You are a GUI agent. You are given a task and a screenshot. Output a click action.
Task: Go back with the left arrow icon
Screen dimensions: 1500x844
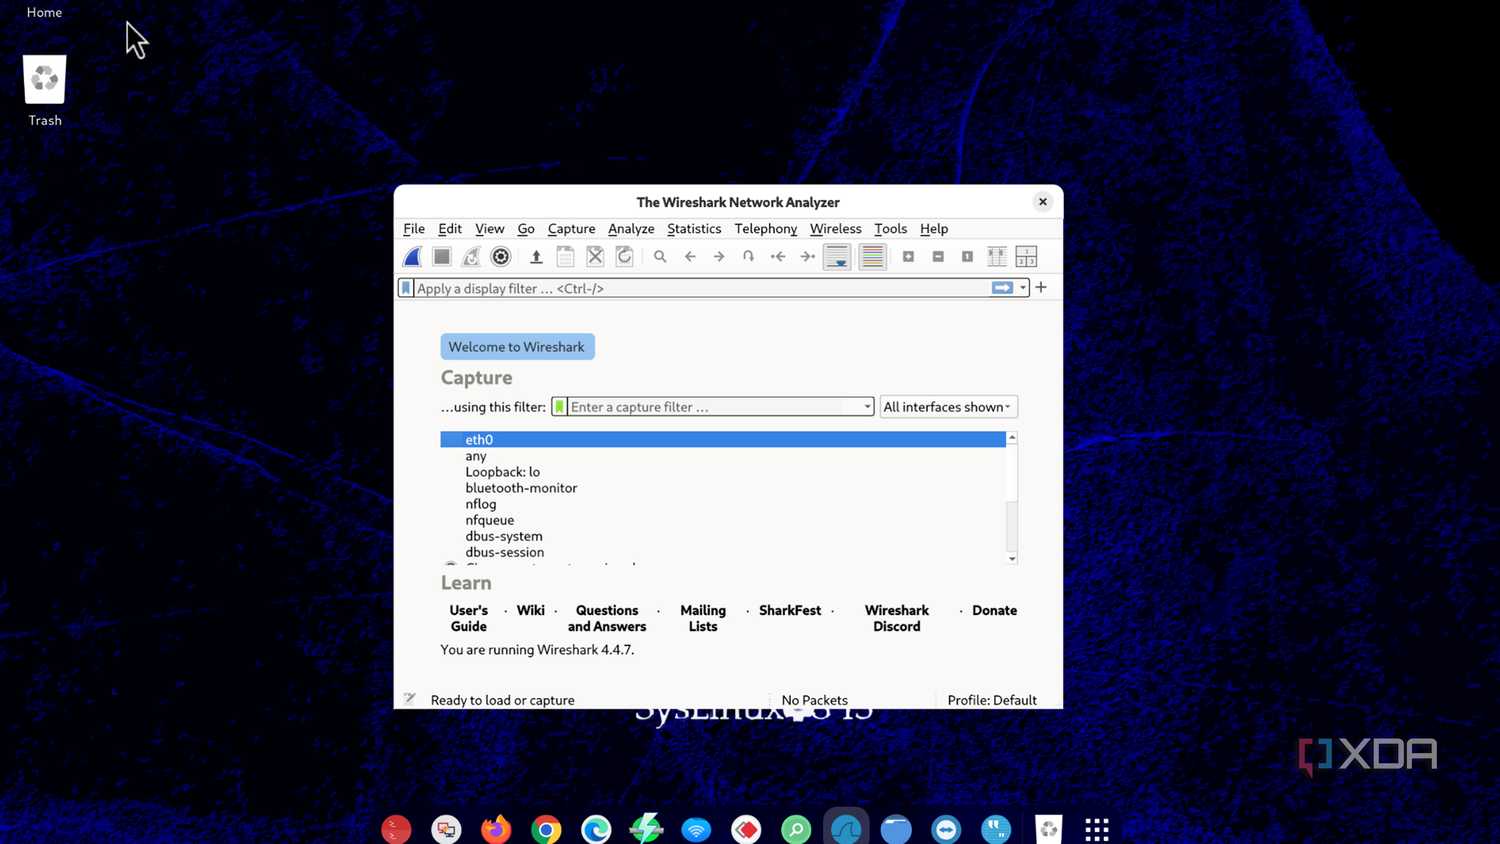point(690,257)
